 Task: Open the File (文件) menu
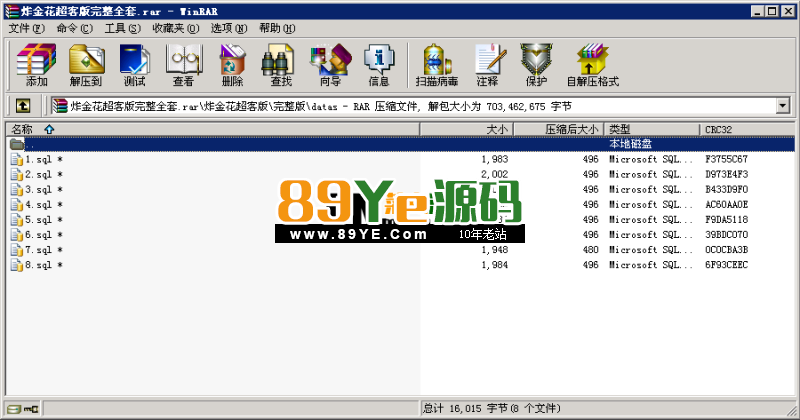coord(27,28)
